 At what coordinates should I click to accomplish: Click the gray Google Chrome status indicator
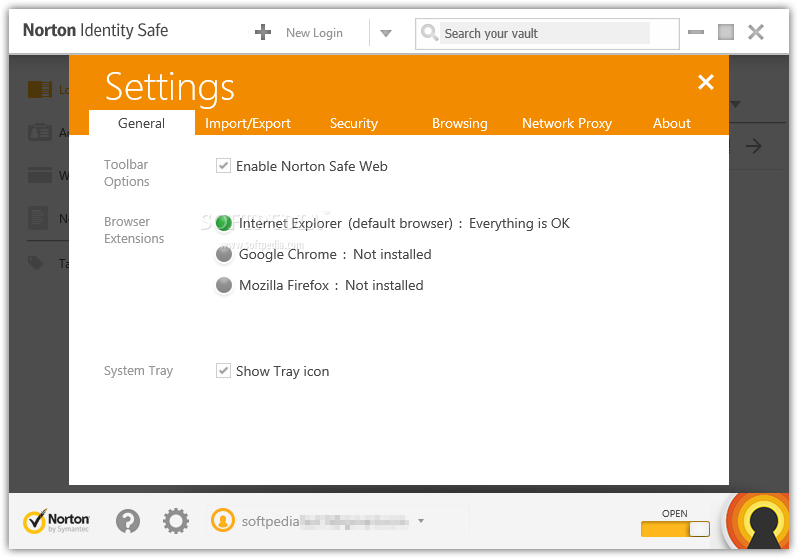tap(223, 254)
